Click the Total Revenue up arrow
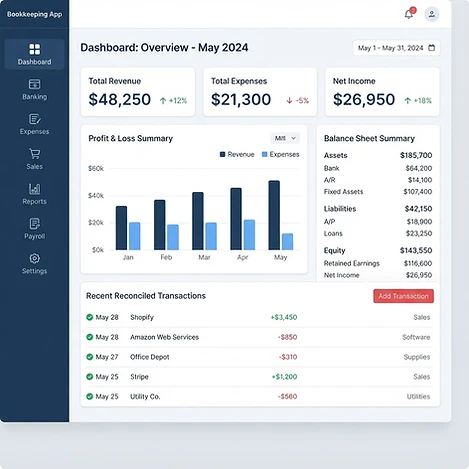Image resolution: width=469 pixels, height=469 pixels. pos(163,101)
